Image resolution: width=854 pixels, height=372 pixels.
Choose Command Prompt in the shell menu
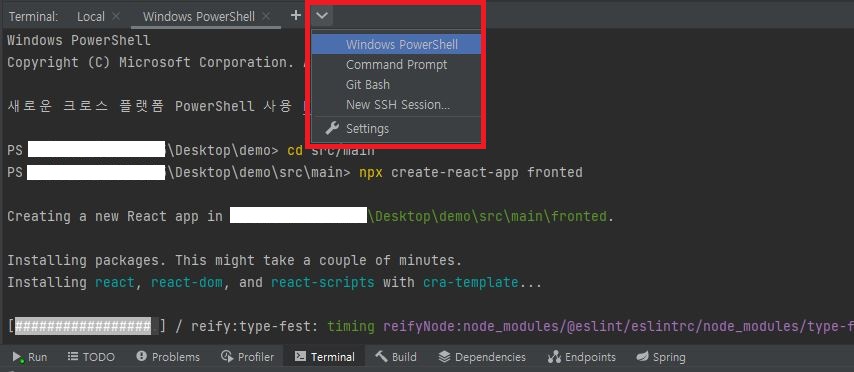coord(396,65)
